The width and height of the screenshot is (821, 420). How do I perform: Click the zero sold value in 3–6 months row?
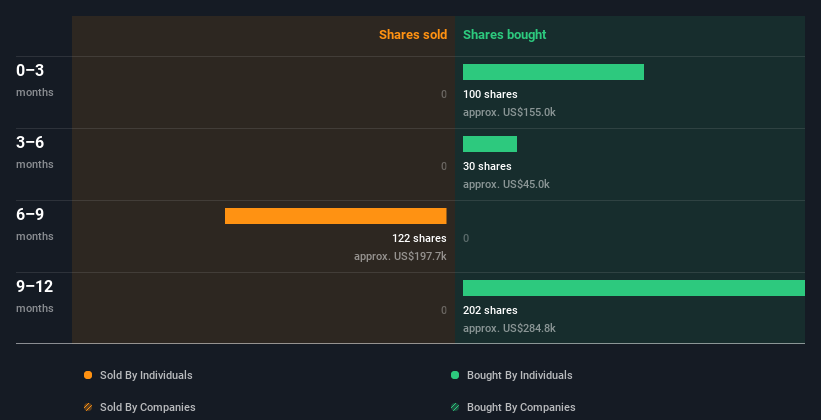[x=444, y=166]
